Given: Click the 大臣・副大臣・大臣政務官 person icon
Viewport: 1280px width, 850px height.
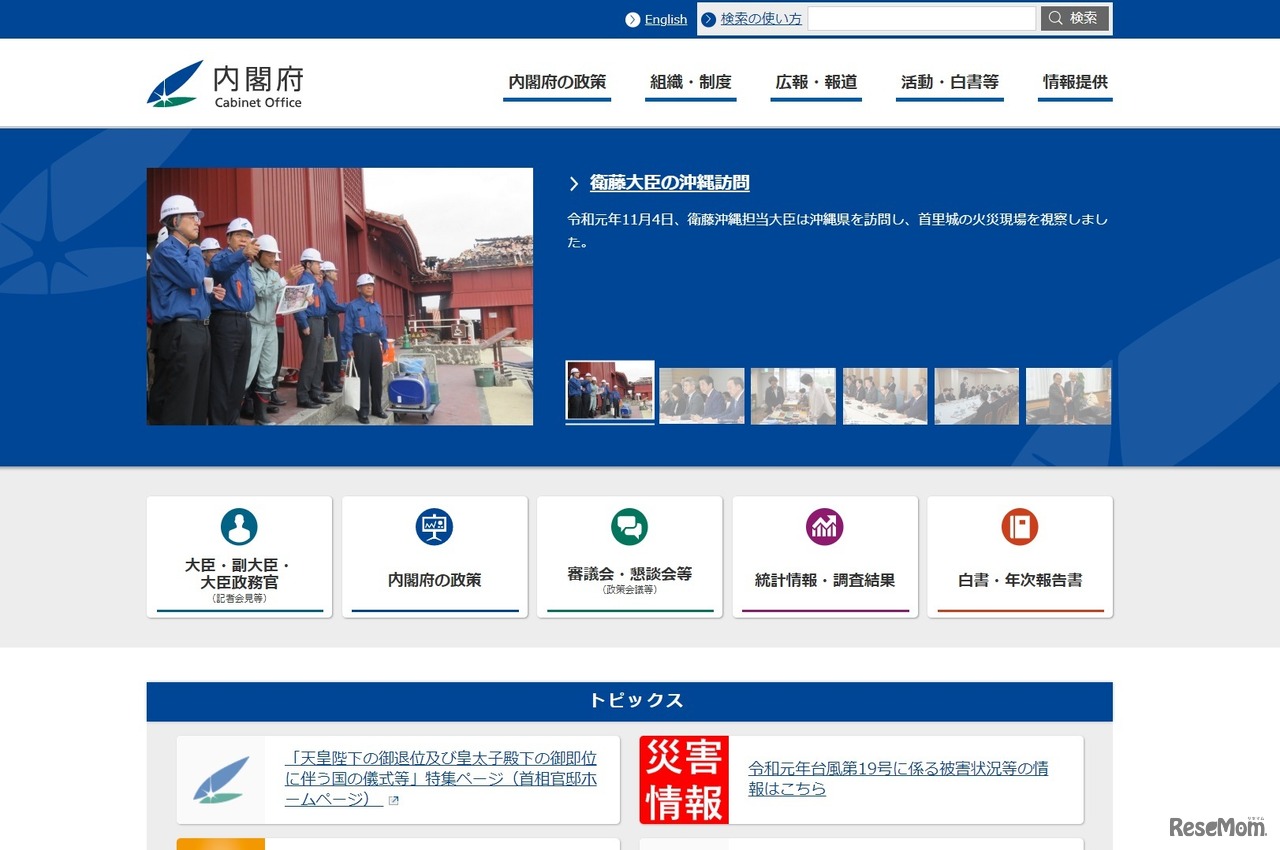Looking at the screenshot, I should pos(238,528).
